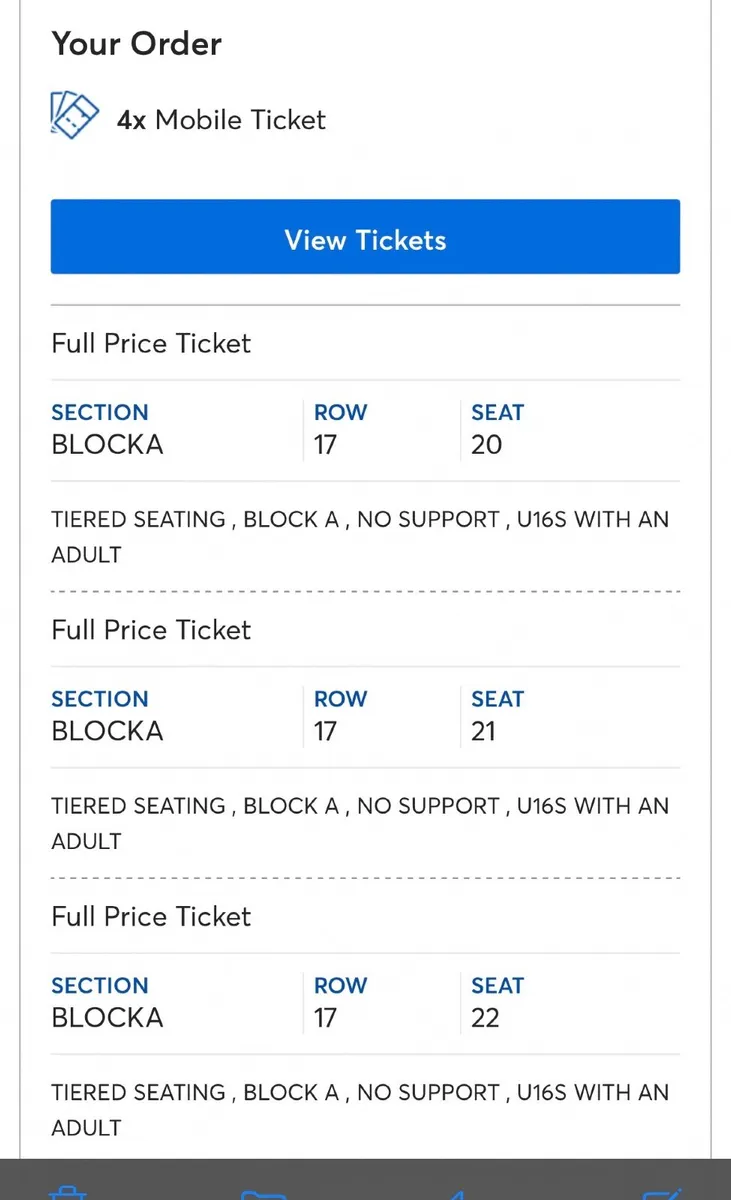Click tiered seating description under seat 21
Screen dimensions: 731x1200
coord(360,823)
